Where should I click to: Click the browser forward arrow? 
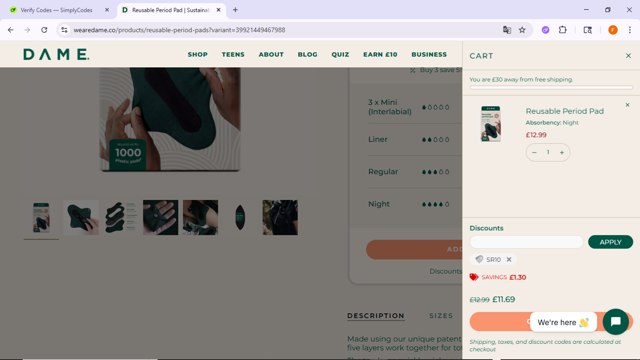(x=27, y=30)
